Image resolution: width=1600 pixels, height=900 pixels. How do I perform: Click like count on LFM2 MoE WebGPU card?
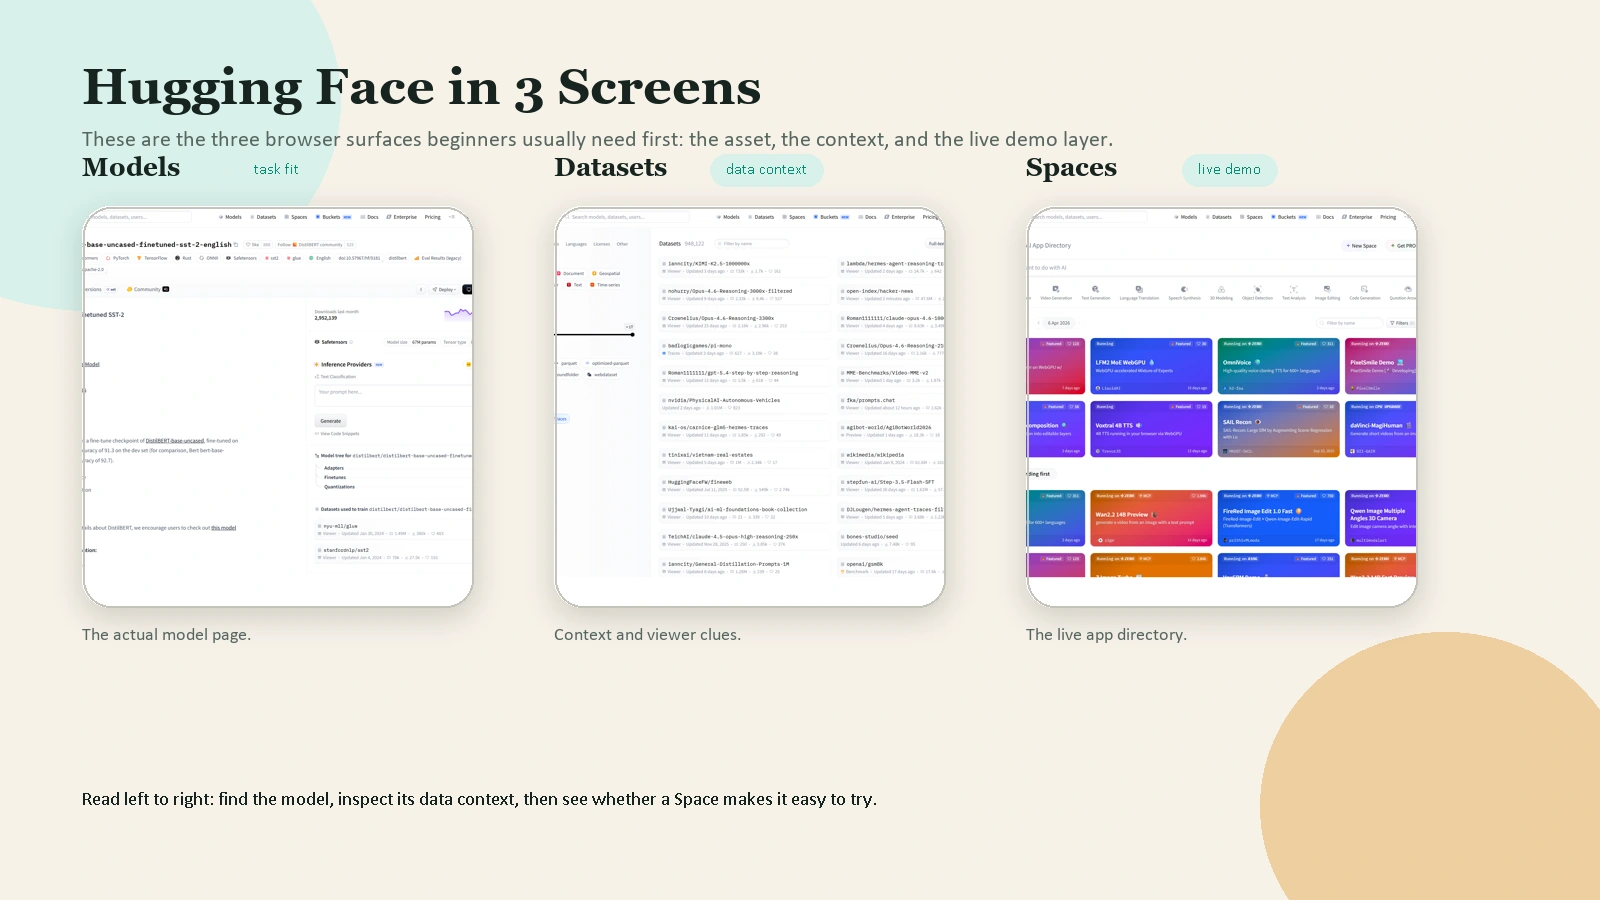[1199, 343]
